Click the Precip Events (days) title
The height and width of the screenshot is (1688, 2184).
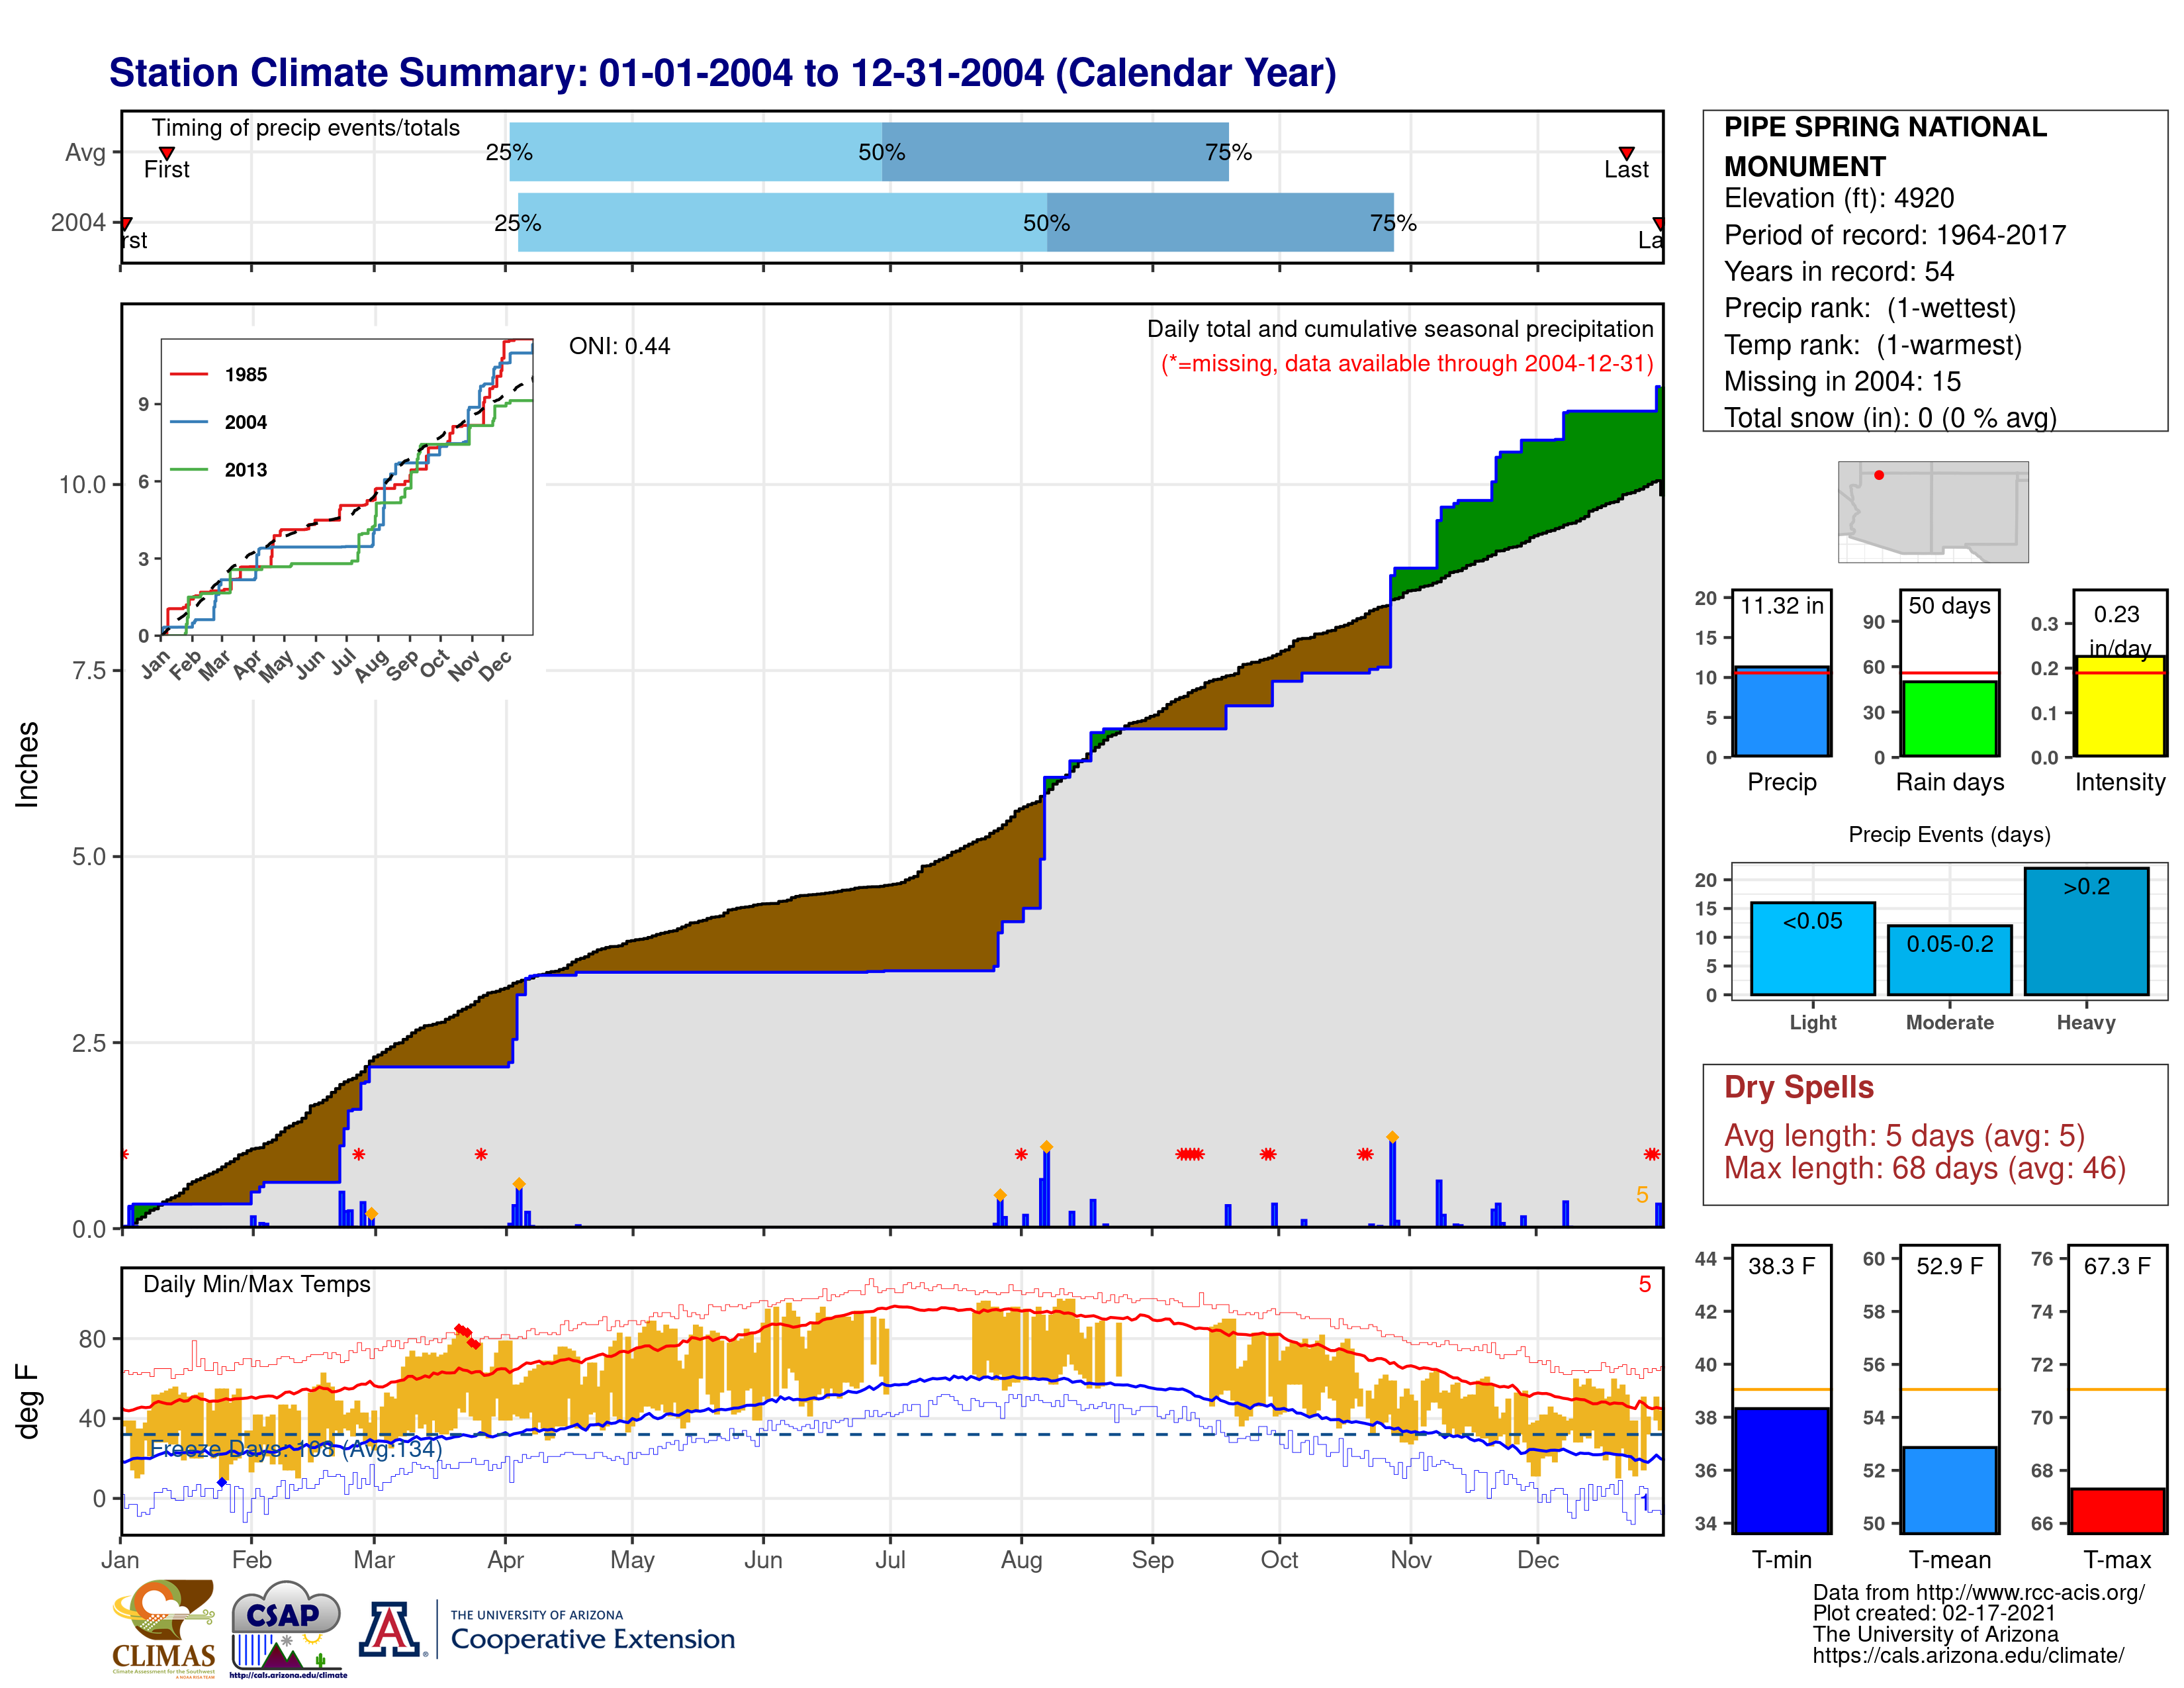pyautogui.click(x=1949, y=834)
